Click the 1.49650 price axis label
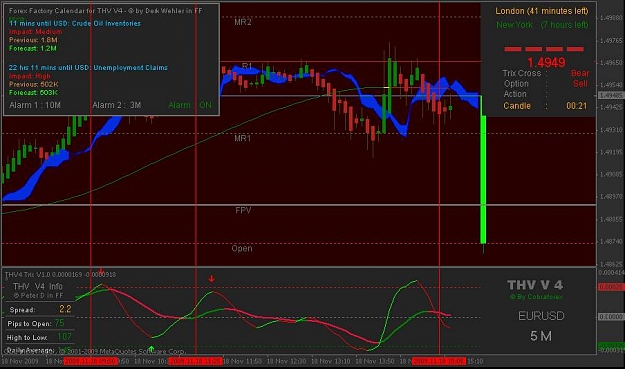The width and height of the screenshot is (625, 369). [x=611, y=63]
